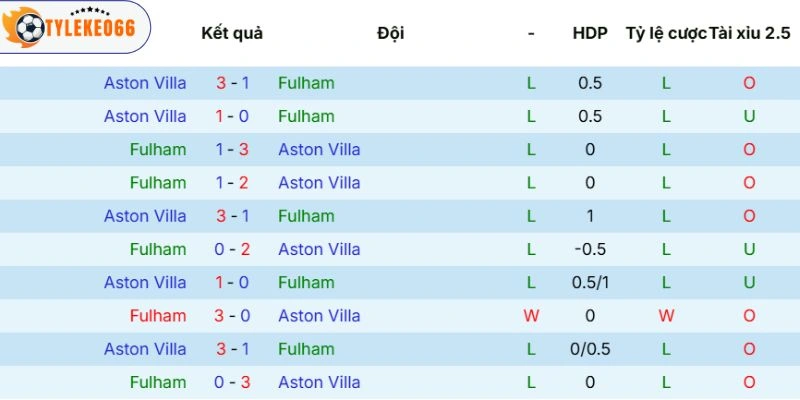Click the Kết quả column header
This screenshot has height=400, width=800.
pos(232,33)
